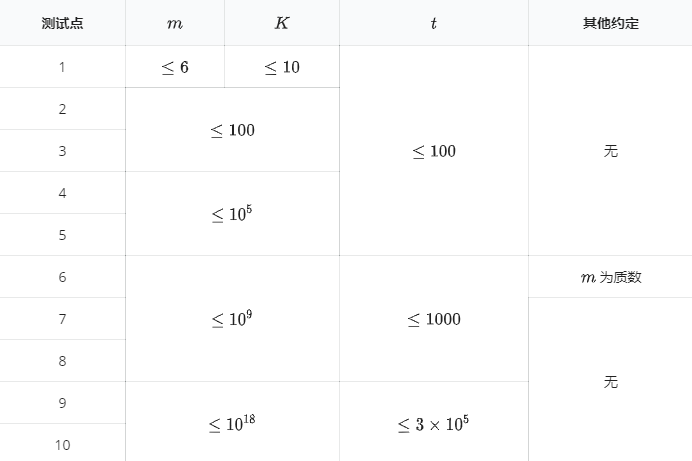
Task: Click the ≤ 3 × 10^5 cell
Action: (433, 423)
